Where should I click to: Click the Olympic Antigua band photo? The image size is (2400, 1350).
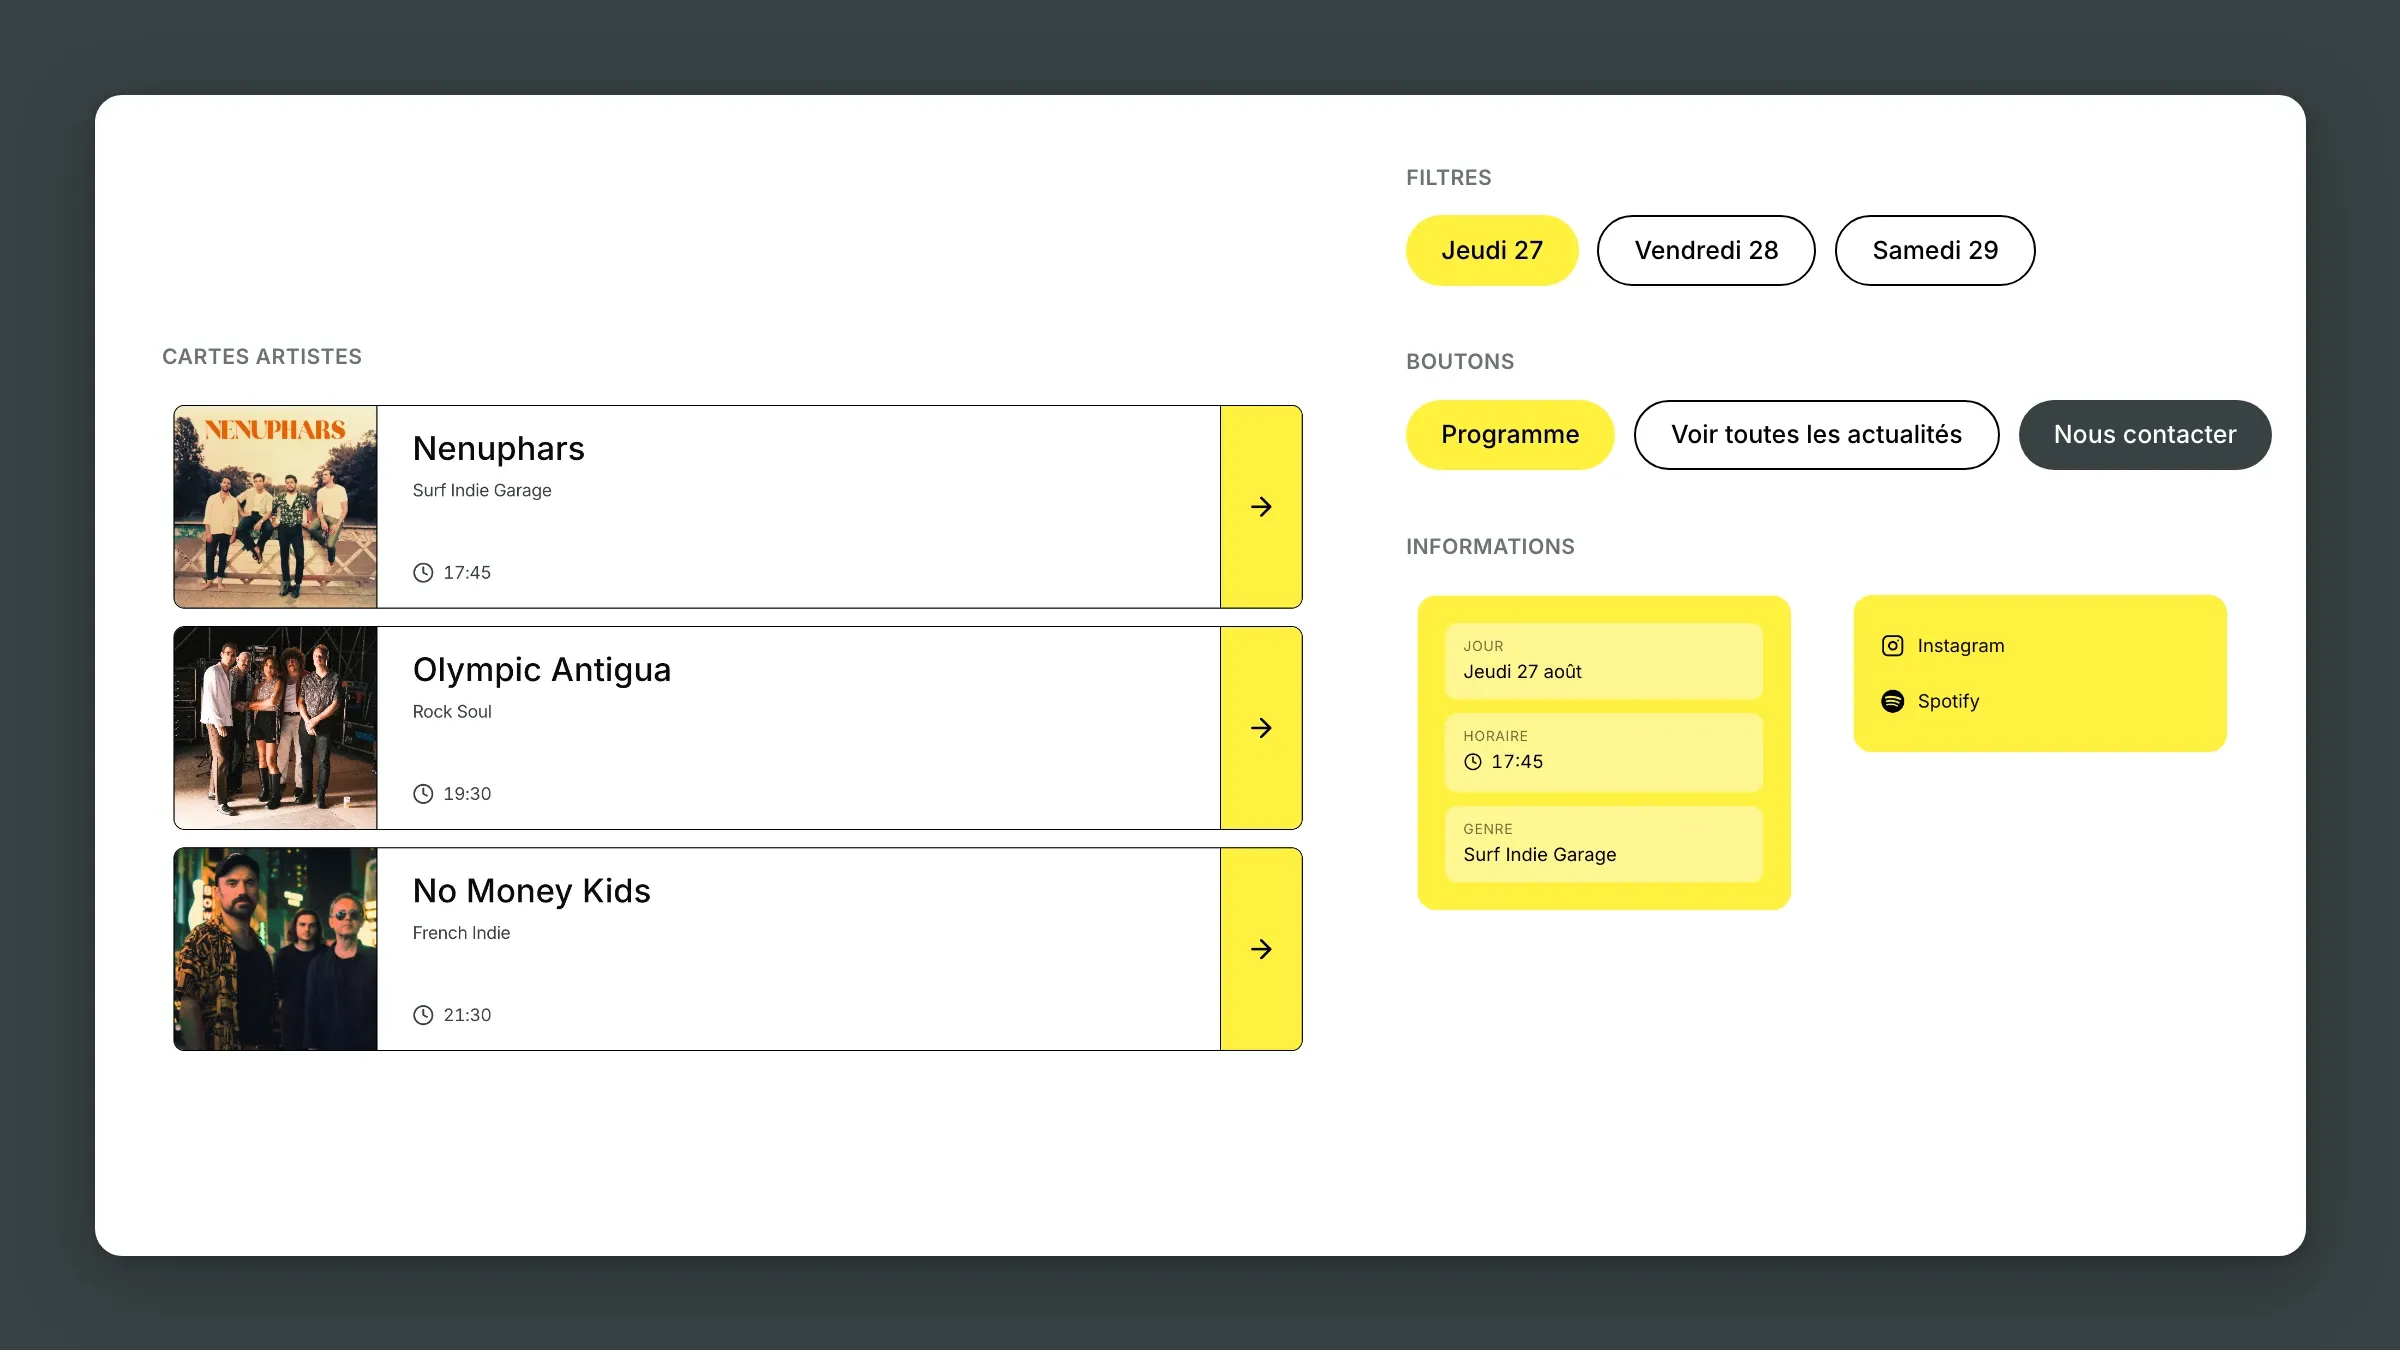(276, 728)
